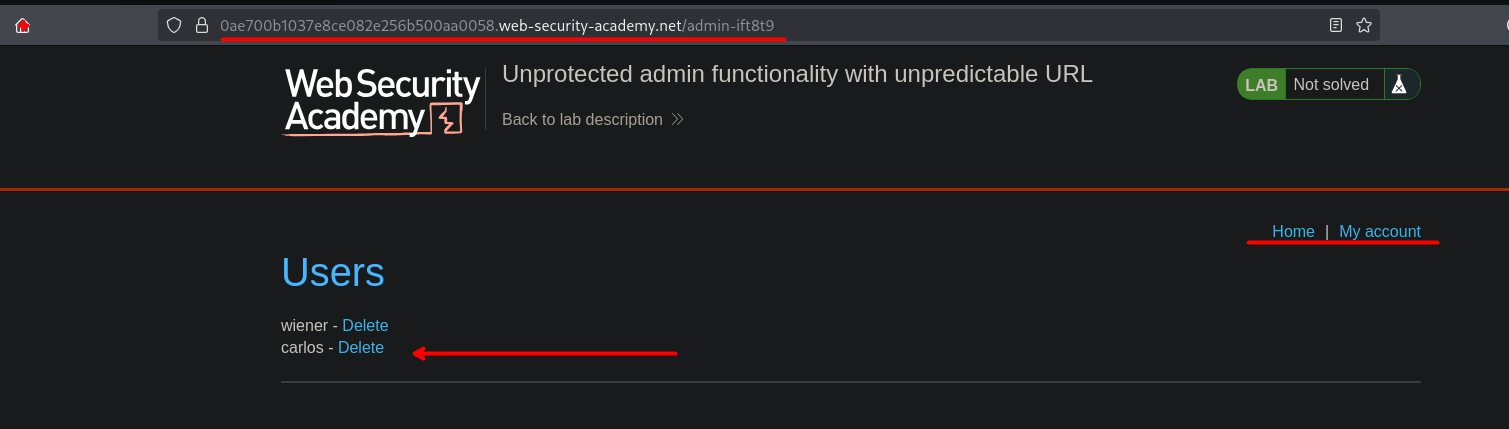Image resolution: width=1509 pixels, height=429 pixels.
Task: Delete the carlos user
Action: [361, 348]
